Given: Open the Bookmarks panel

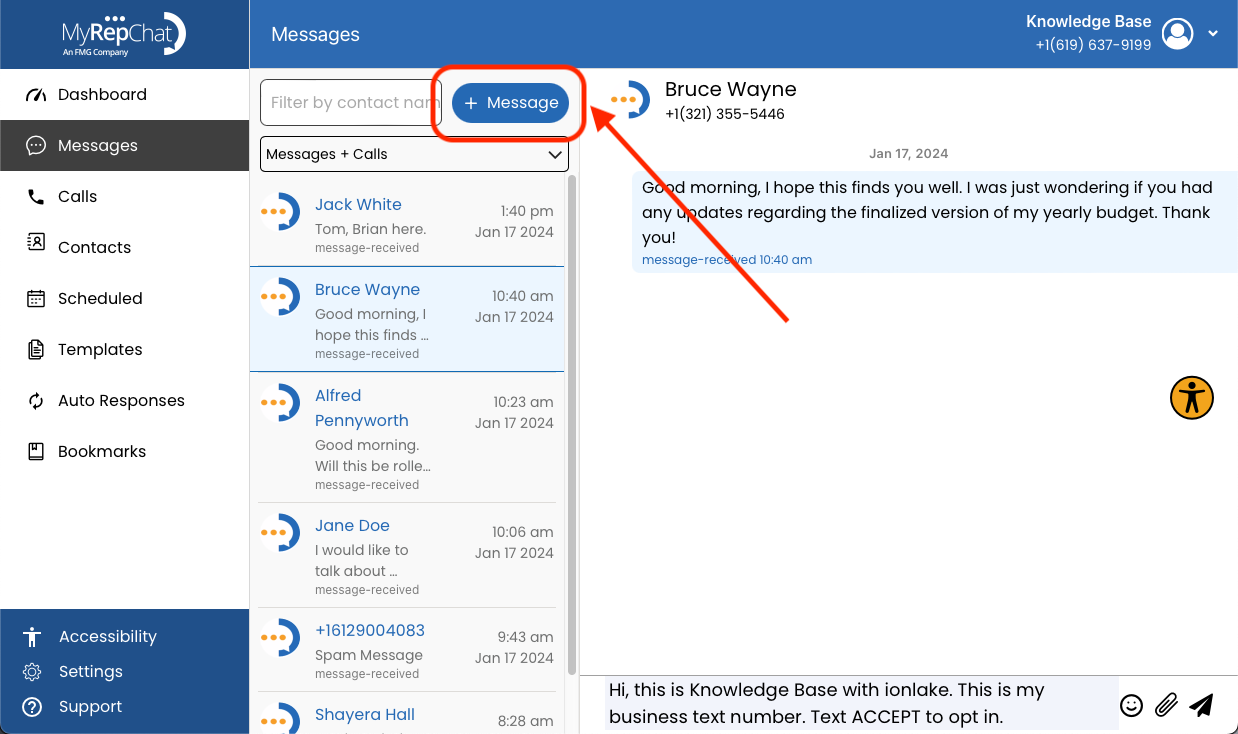Looking at the screenshot, I should pos(100,451).
